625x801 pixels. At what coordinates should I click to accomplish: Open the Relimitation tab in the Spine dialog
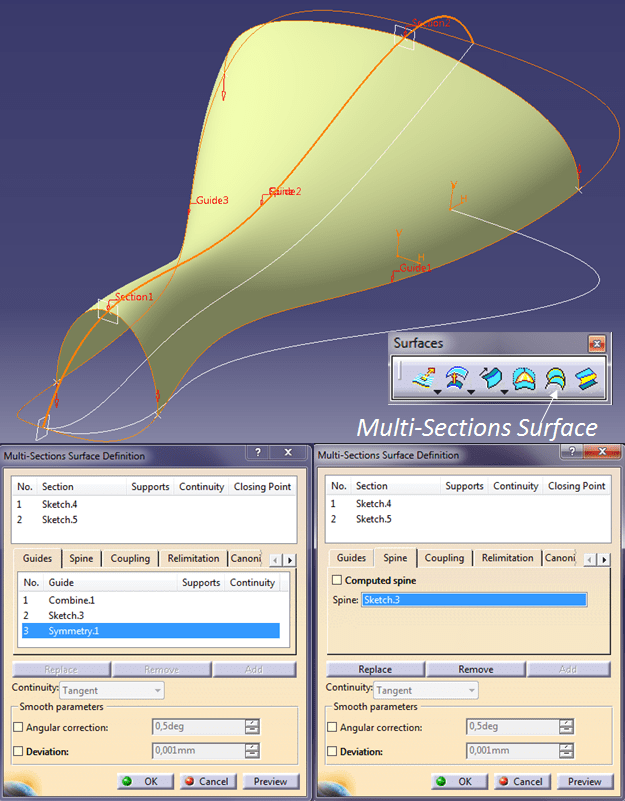pos(507,558)
